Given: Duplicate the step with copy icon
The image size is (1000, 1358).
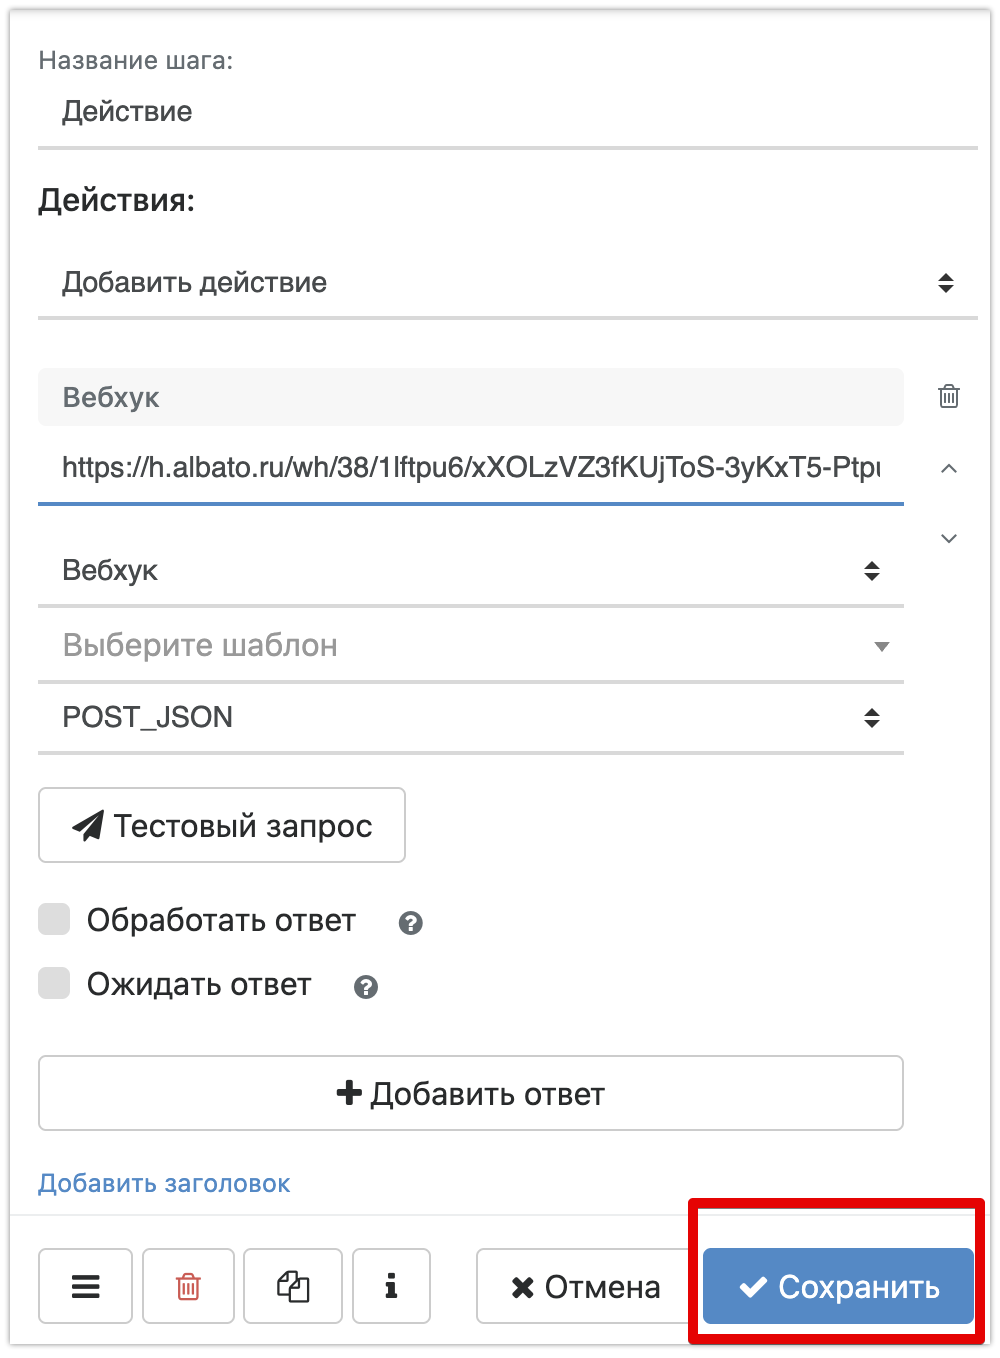Looking at the screenshot, I should (293, 1286).
